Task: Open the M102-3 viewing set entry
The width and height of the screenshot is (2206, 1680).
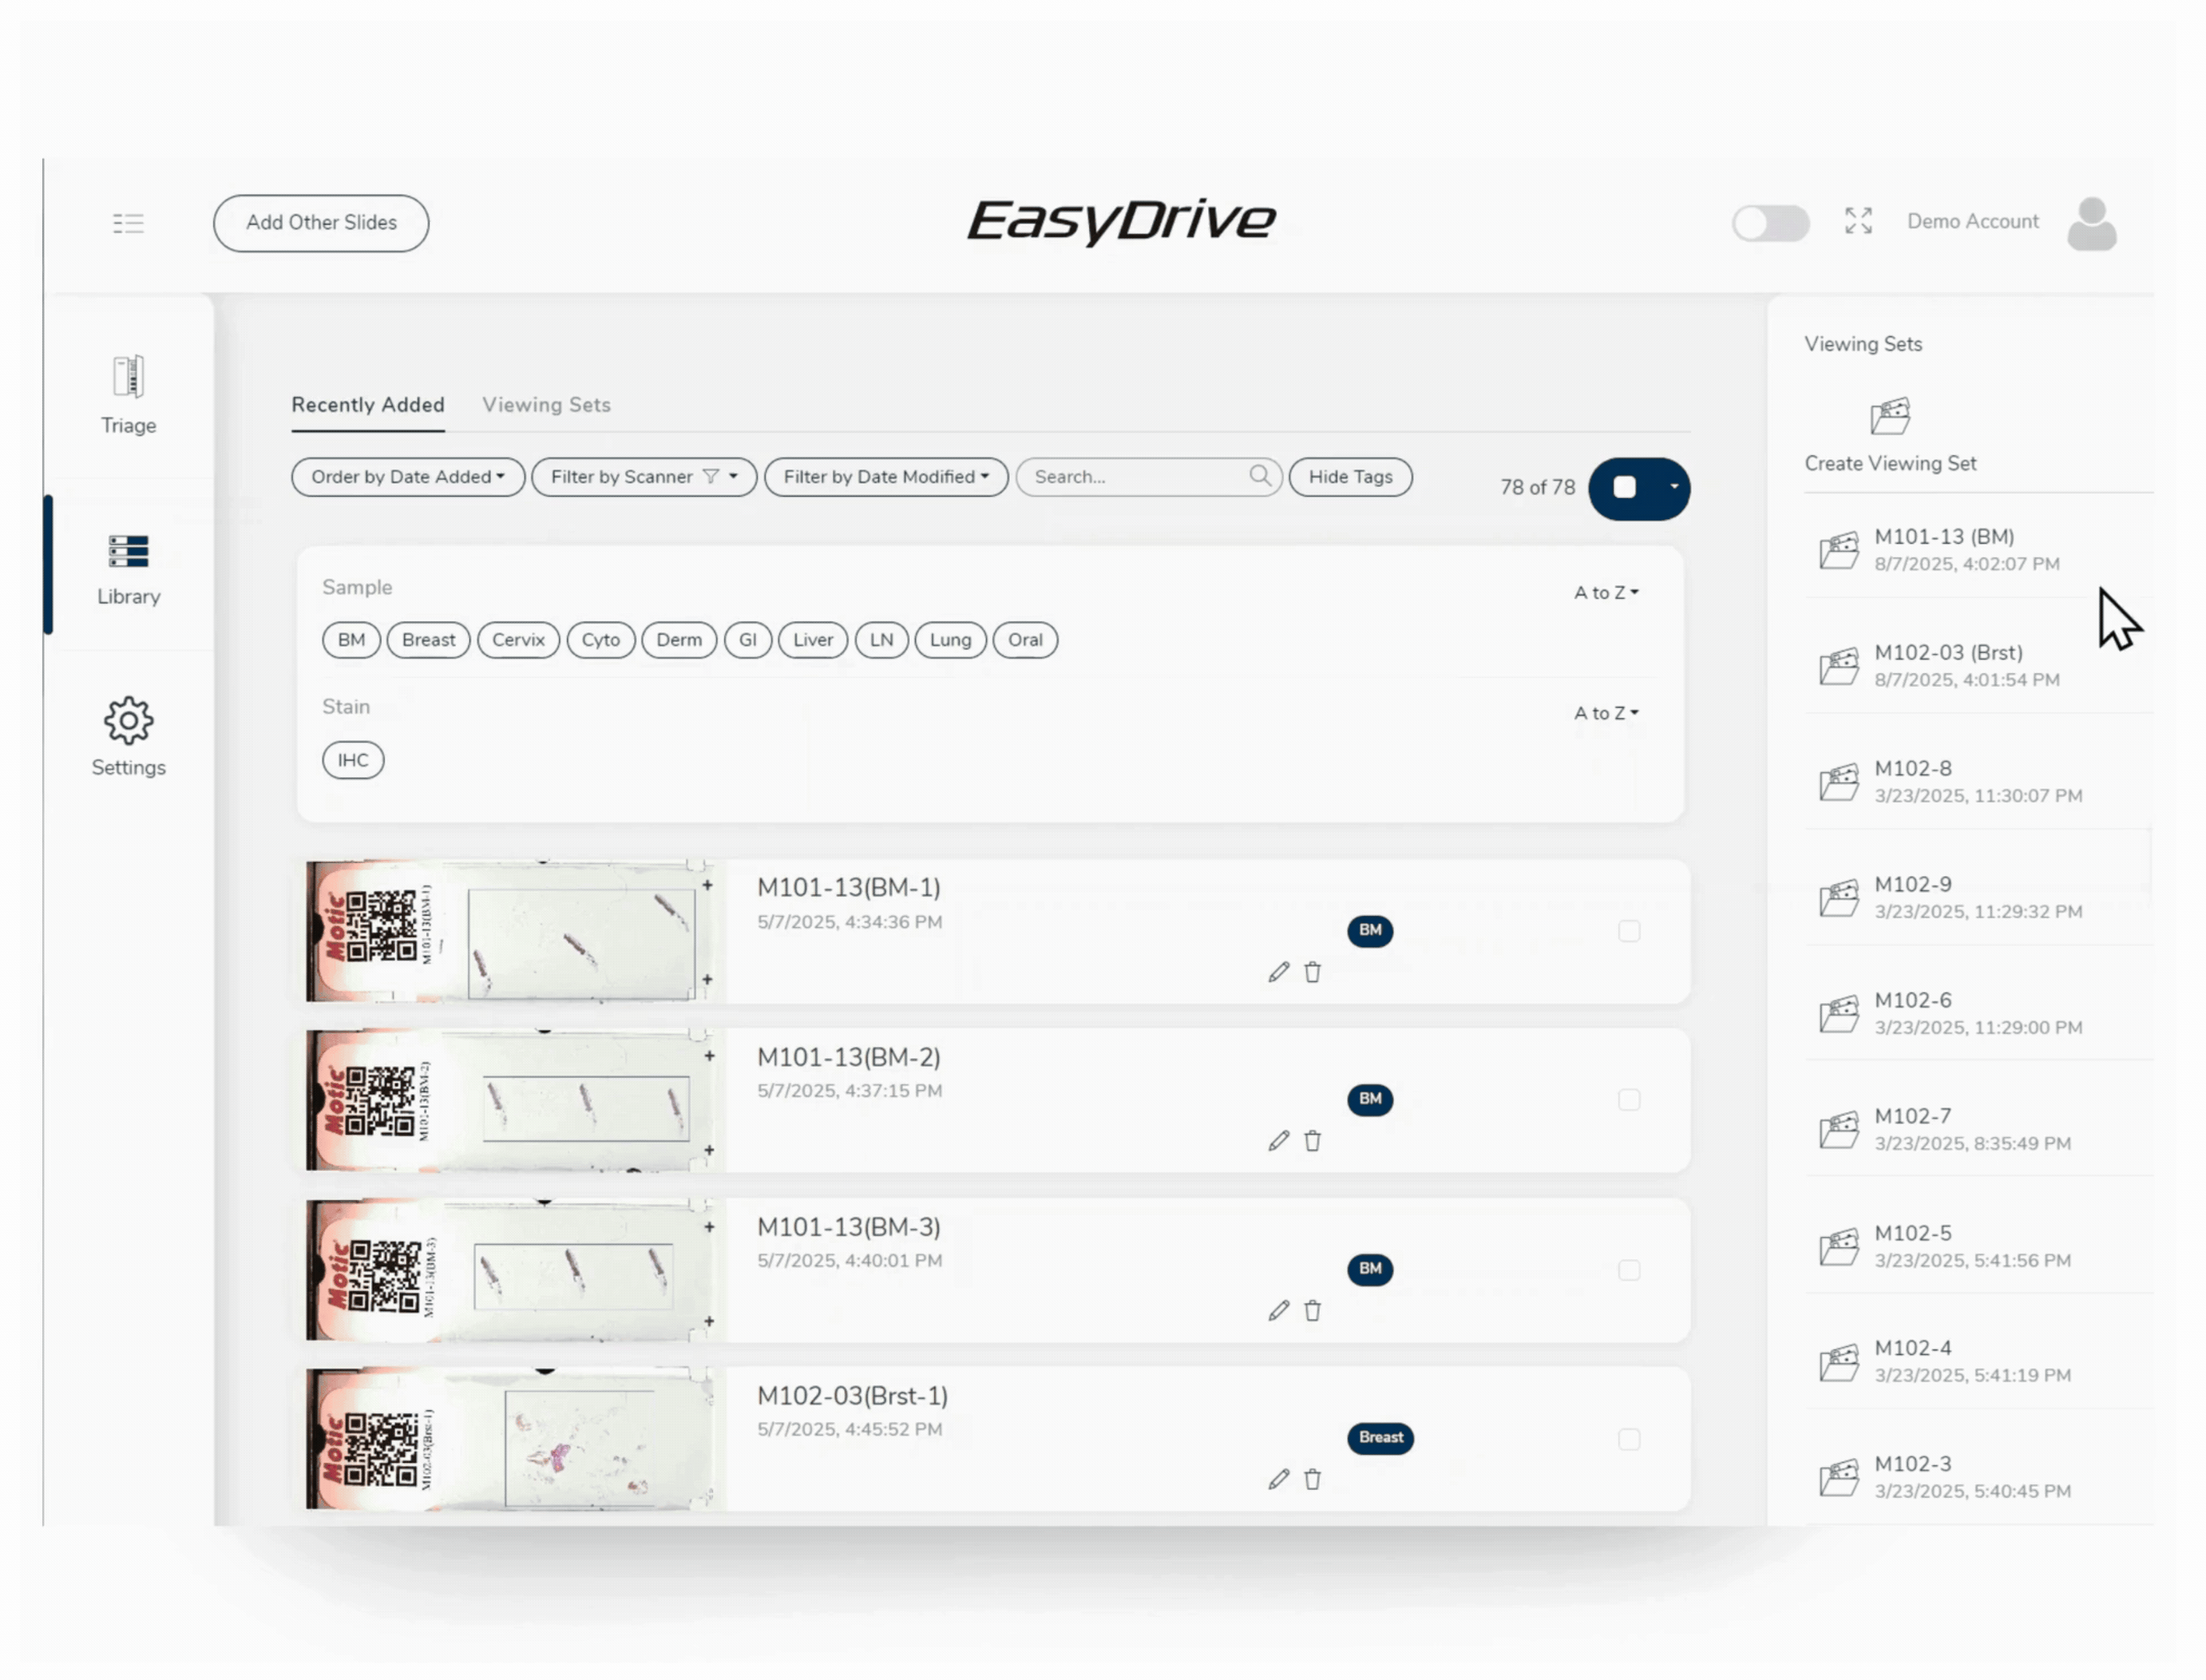Action: tap(1978, 1477)
